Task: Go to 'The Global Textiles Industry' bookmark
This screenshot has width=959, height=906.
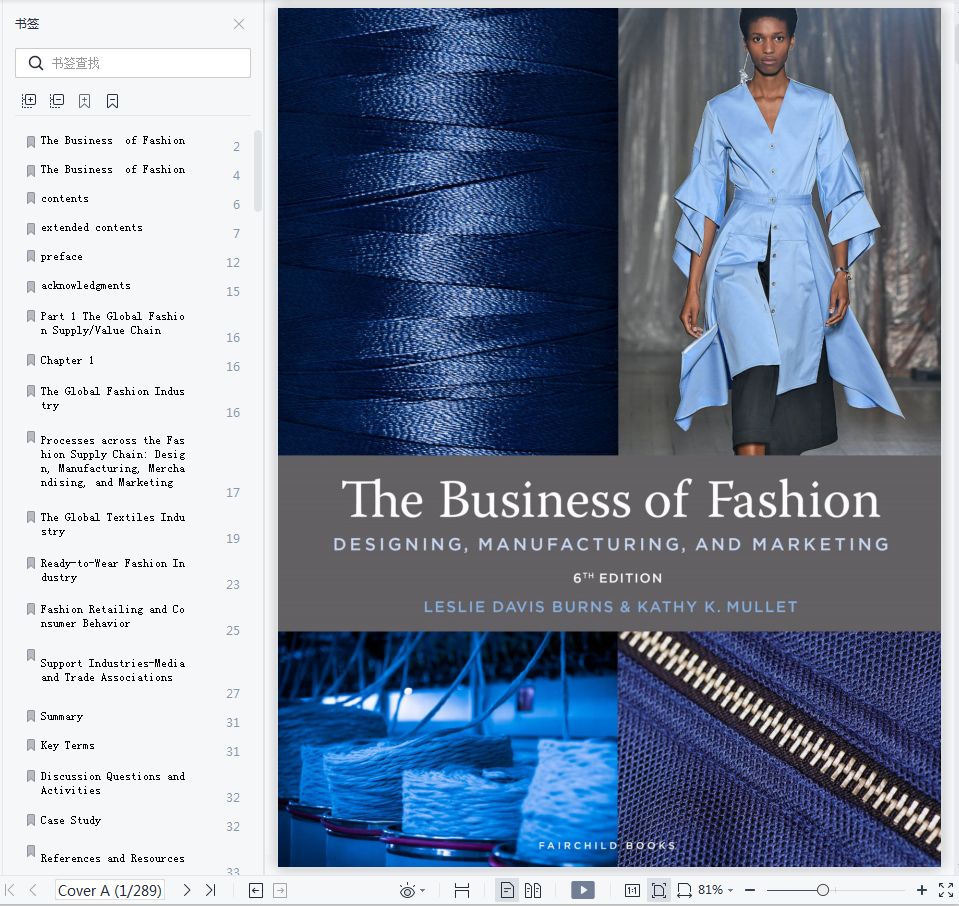Action: (x=113, y=524)
